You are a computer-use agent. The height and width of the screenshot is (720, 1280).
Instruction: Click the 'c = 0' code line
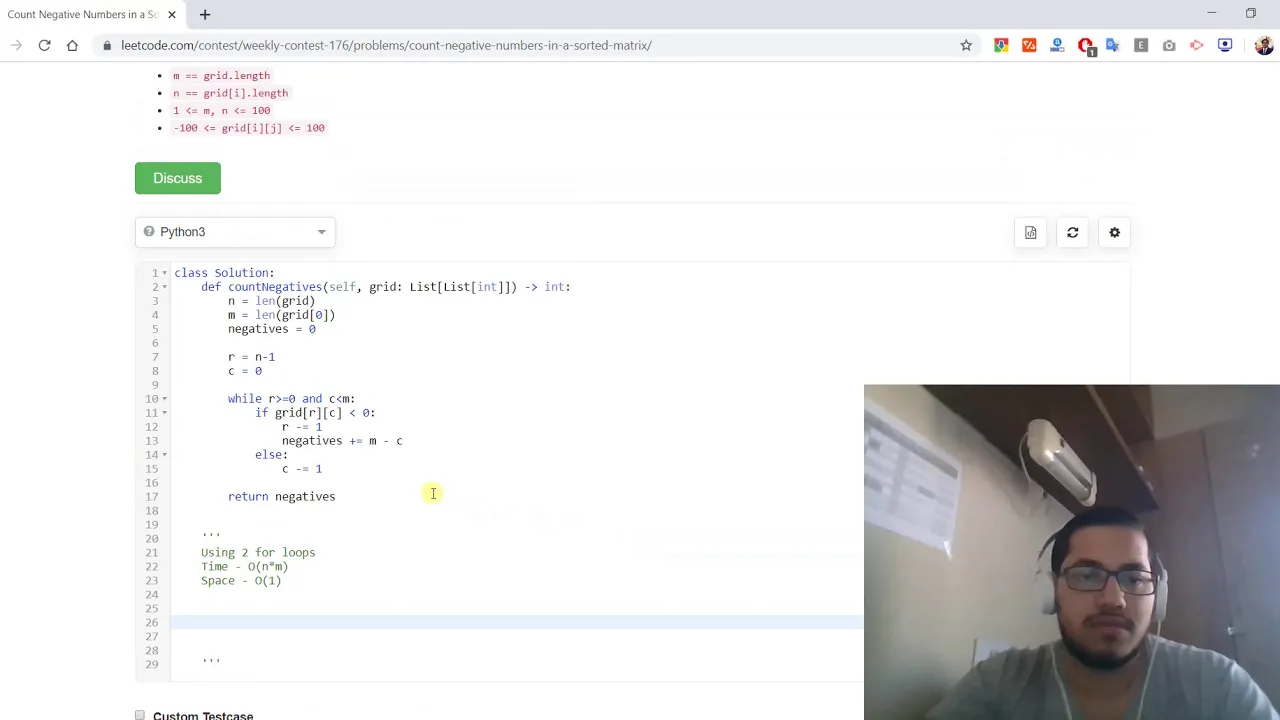[x=245, y=371]
